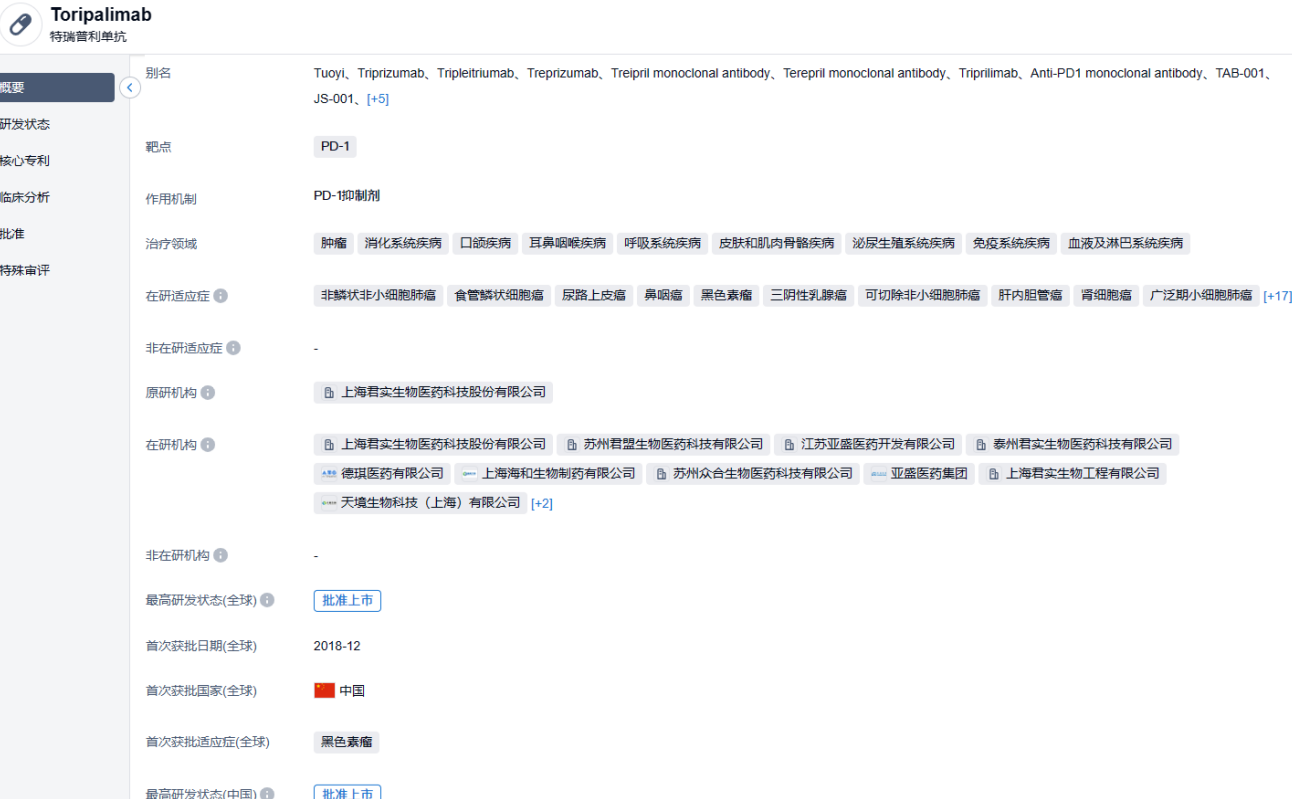Click info icon next to 在研适应症
This screenshot has height=799, width=1292.
click(221, 296)
